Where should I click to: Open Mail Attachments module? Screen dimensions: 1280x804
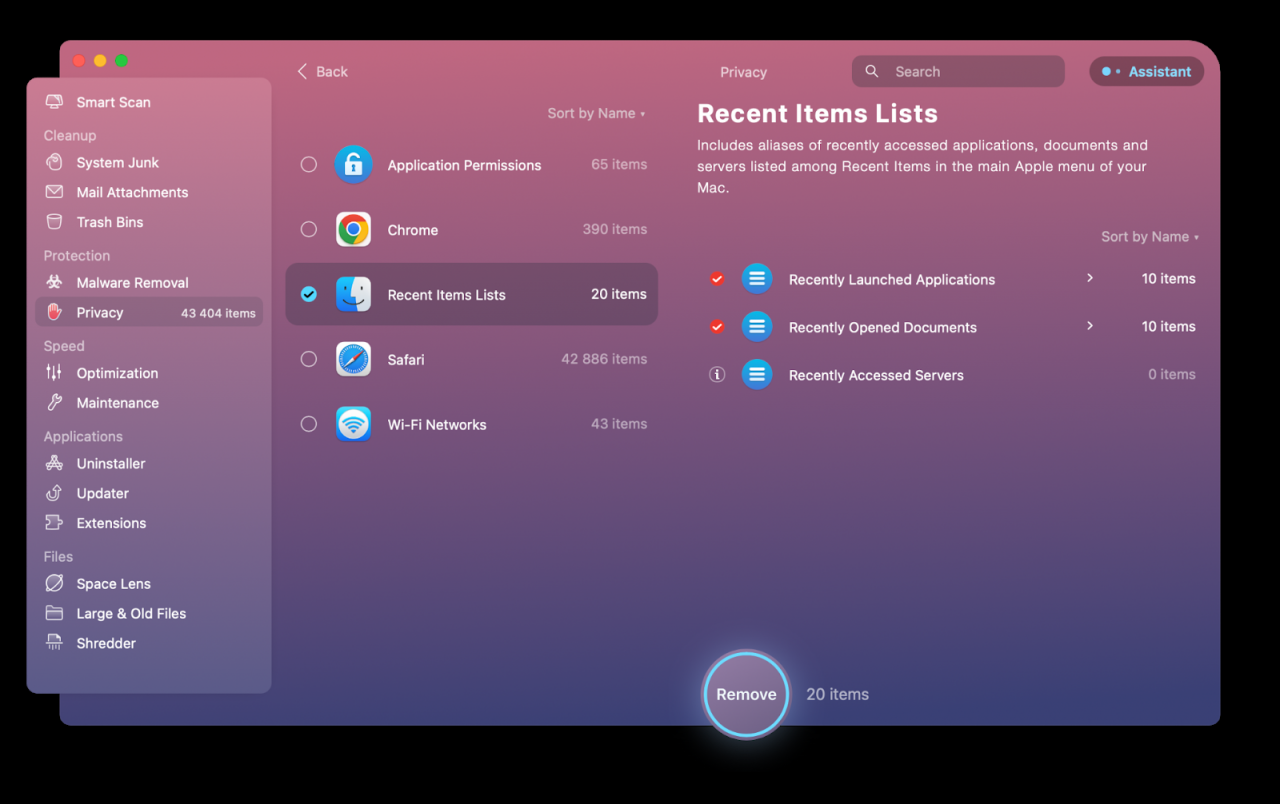149,192
